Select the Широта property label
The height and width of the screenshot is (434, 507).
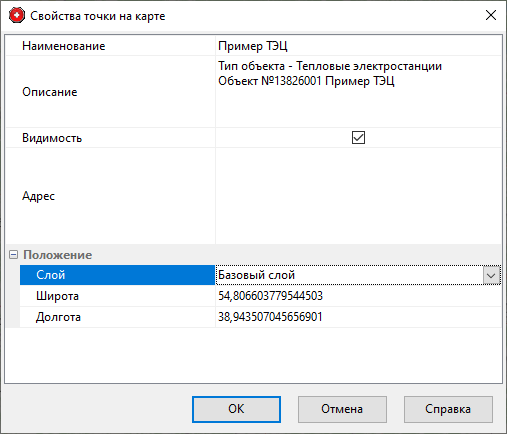click(57, 296)
